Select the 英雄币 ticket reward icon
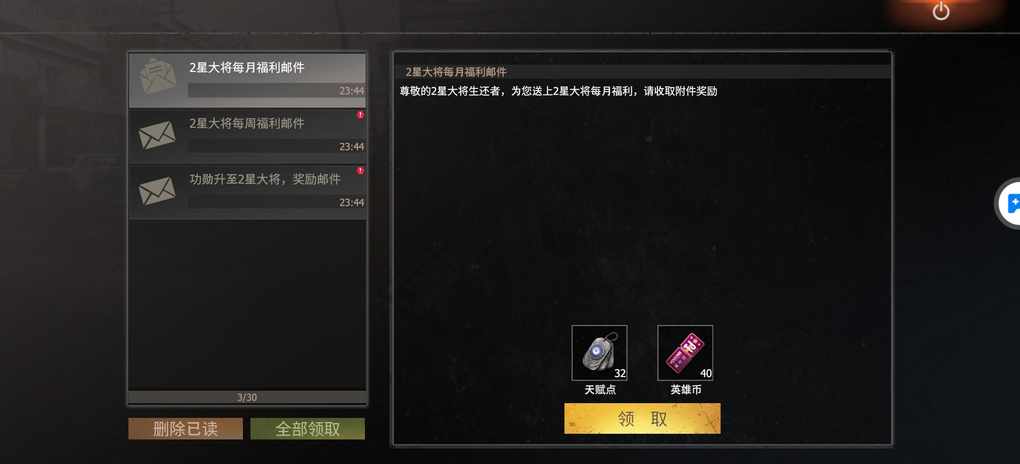 click(x=685, y=353)
